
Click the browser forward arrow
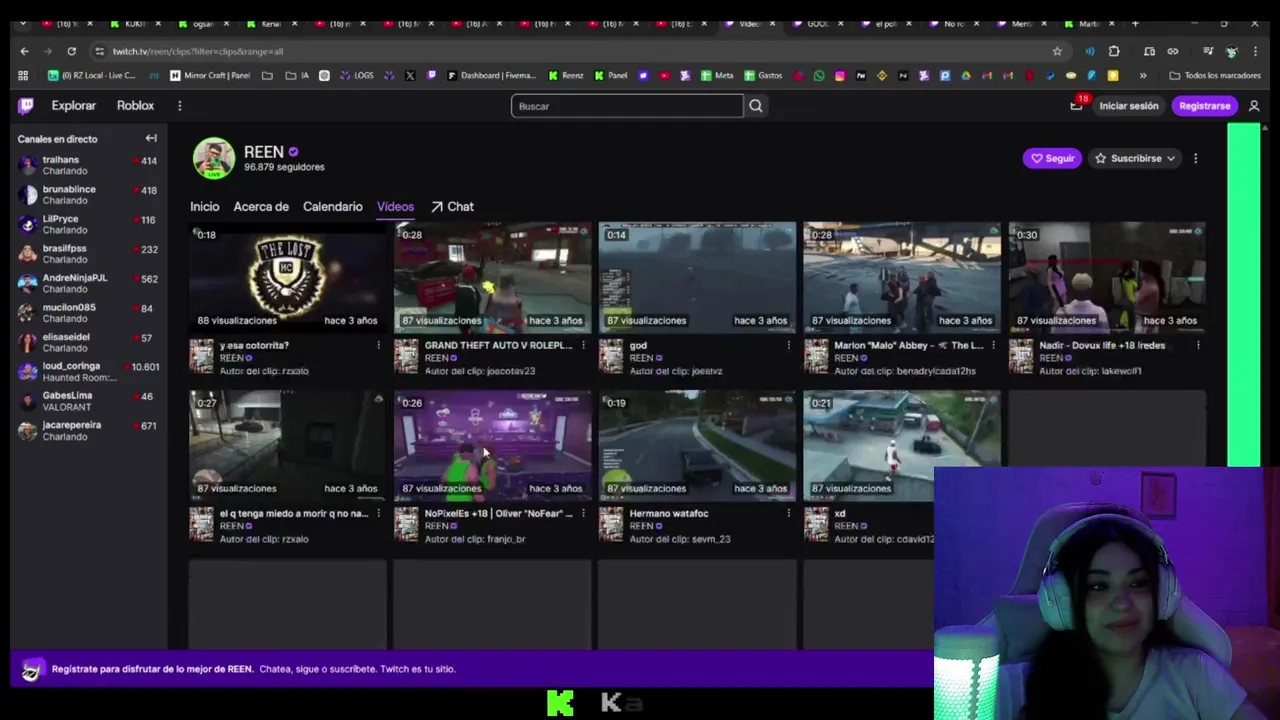pos(48,51)
